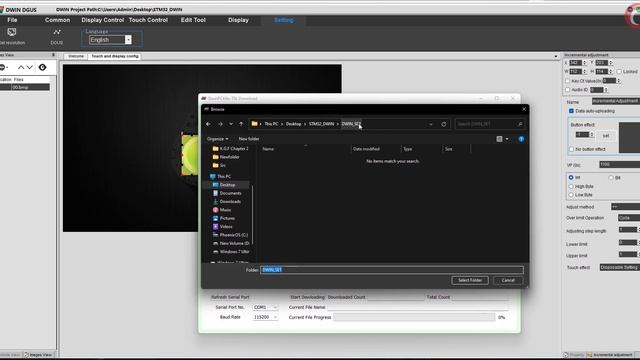This screenshot has height=360, width=640.
Task: Open the Language dropdown
Action: (128, 40)
